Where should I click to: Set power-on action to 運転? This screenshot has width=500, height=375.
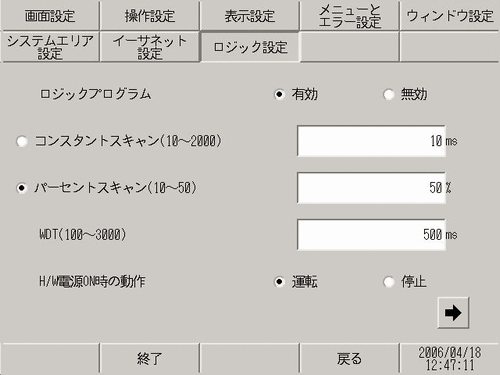(x=279, y=282)
